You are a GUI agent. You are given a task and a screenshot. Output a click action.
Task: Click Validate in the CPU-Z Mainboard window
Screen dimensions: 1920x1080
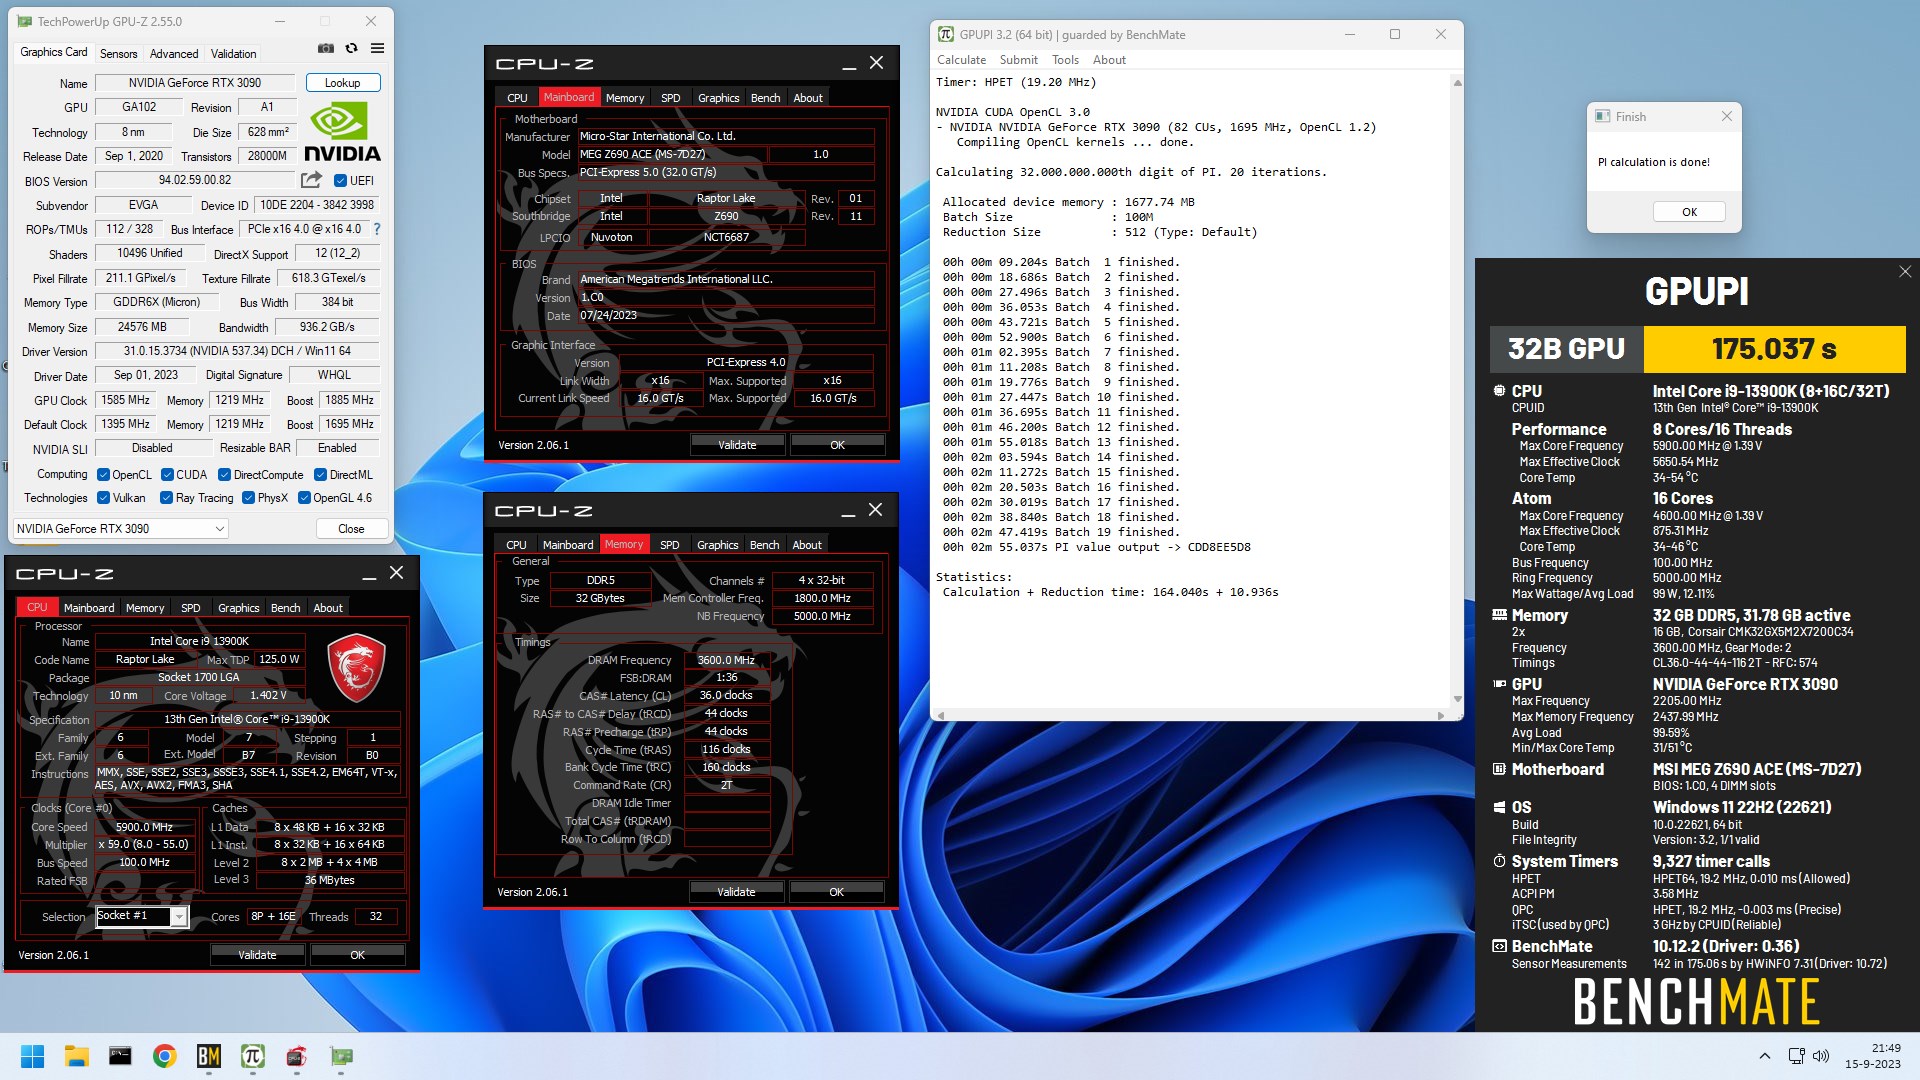pos(737,445)
